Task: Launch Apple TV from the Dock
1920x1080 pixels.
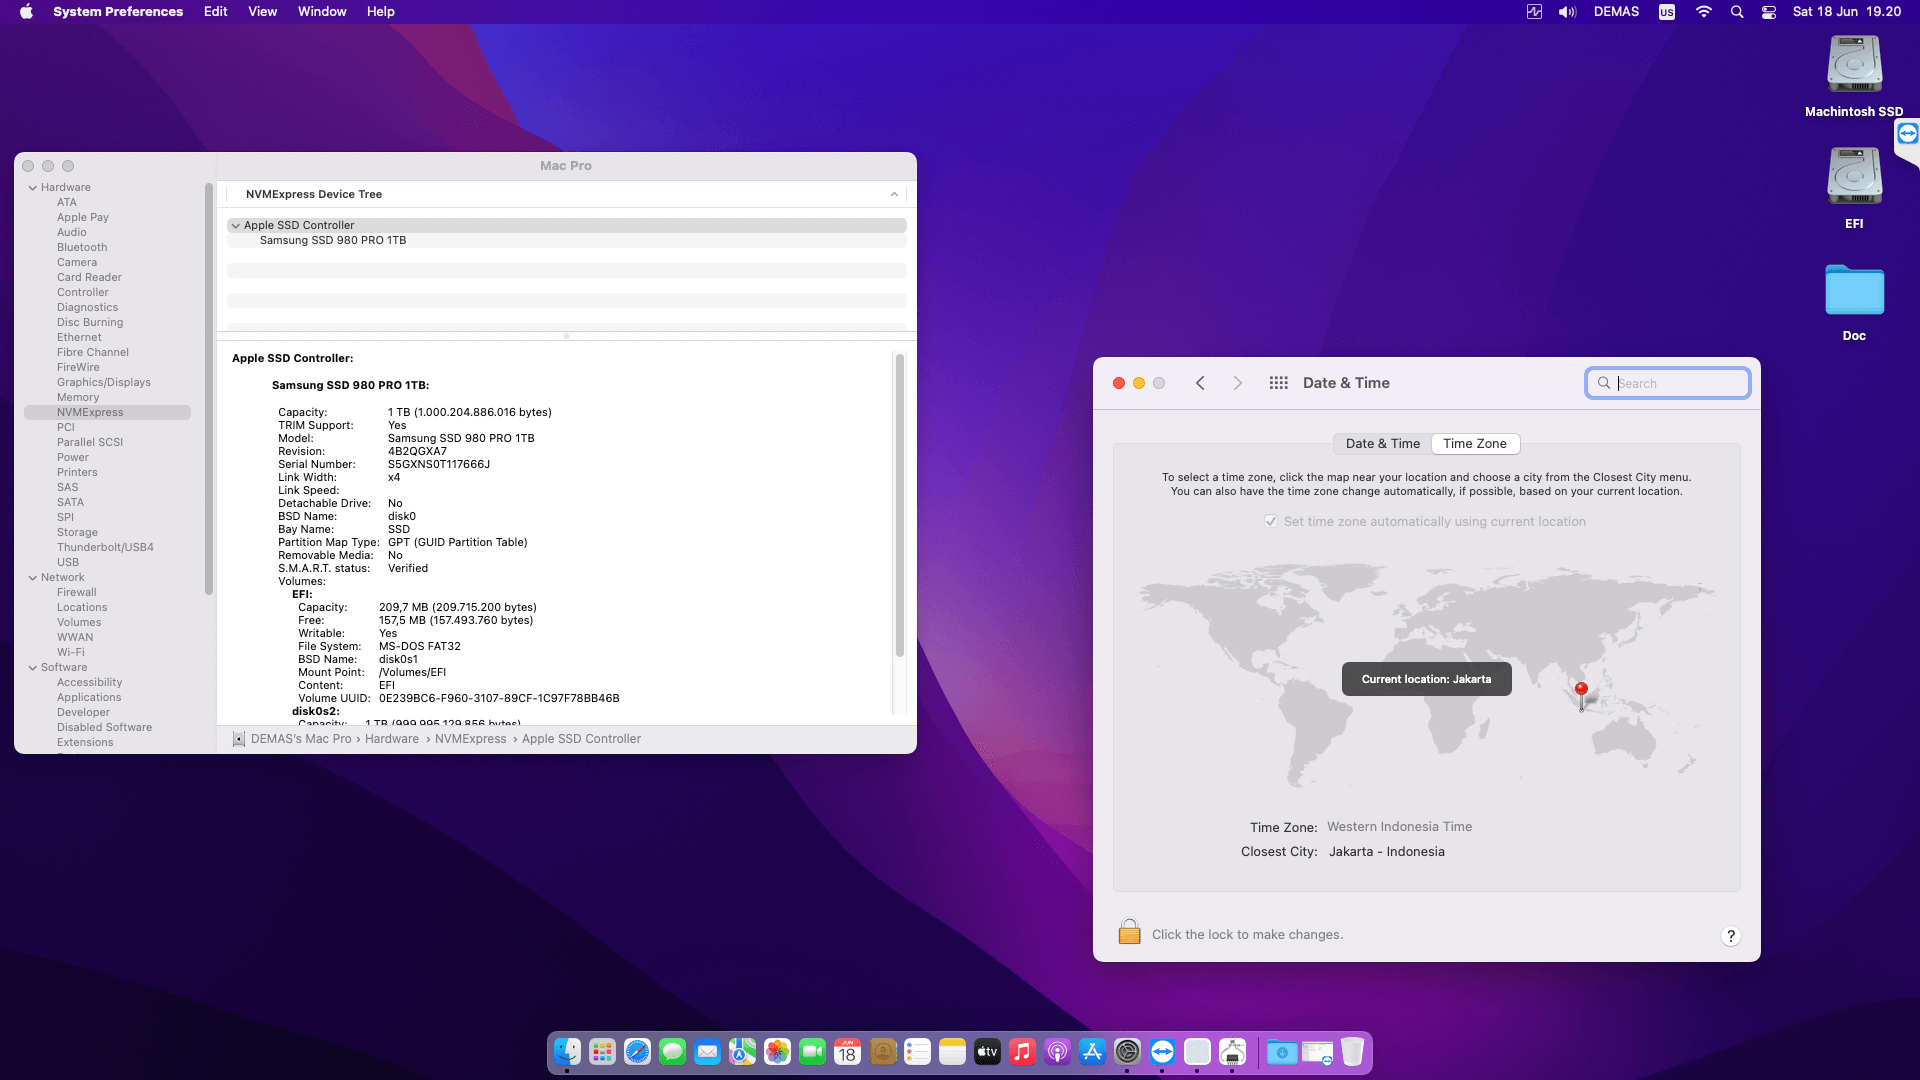Action: pyautogui.click(x=987, y=1052)
